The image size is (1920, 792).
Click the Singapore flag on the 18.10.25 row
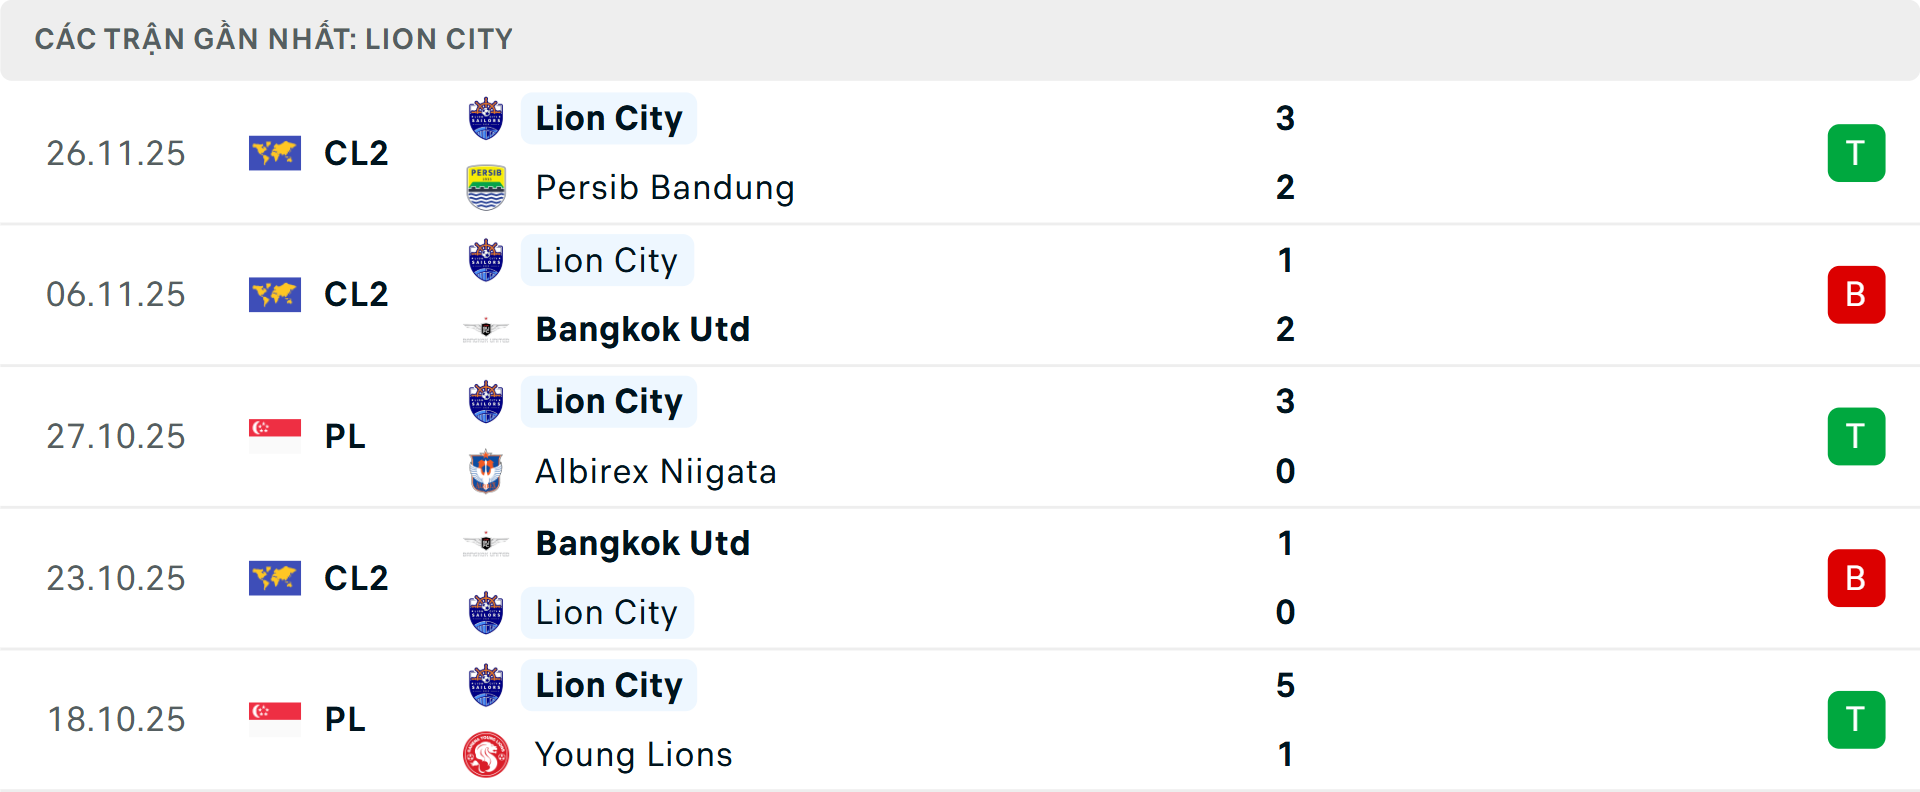pyautogui.click(x=275, y=720)
